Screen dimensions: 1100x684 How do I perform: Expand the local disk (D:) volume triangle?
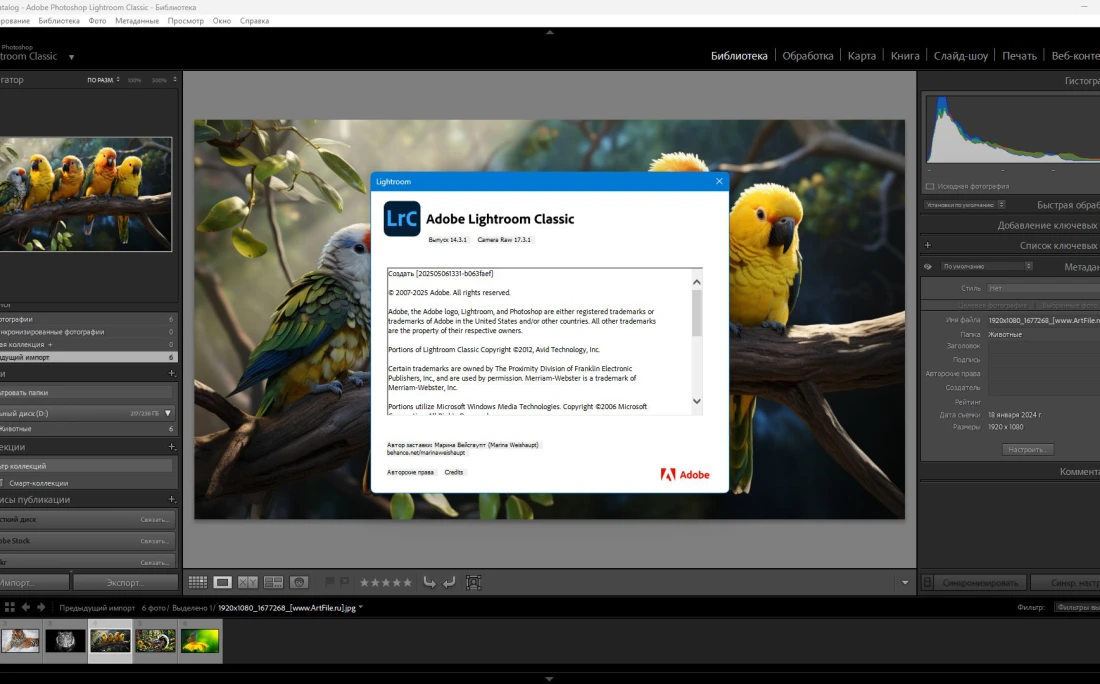[168, 412]
